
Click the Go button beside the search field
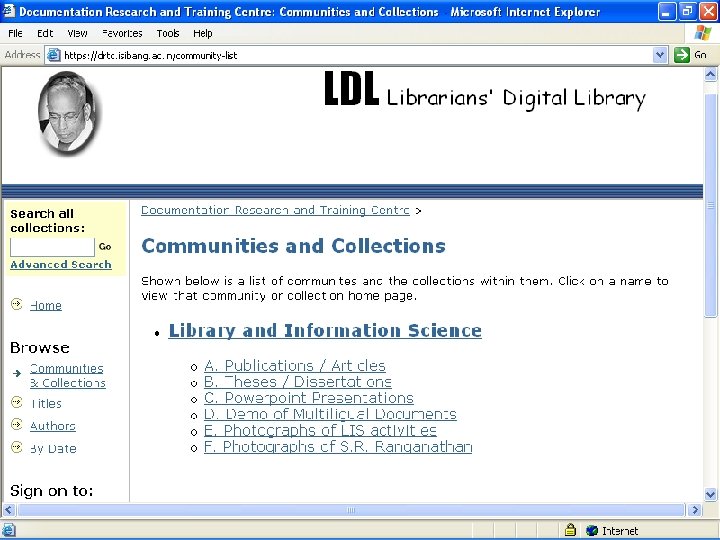pyautogui.click(x=105, y=247)
